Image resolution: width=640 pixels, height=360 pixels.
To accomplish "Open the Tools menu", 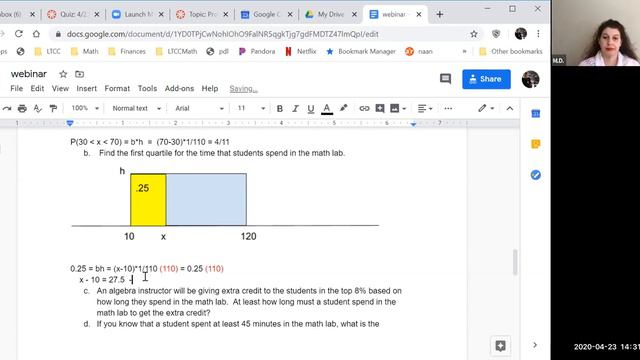I will [147, 89].
